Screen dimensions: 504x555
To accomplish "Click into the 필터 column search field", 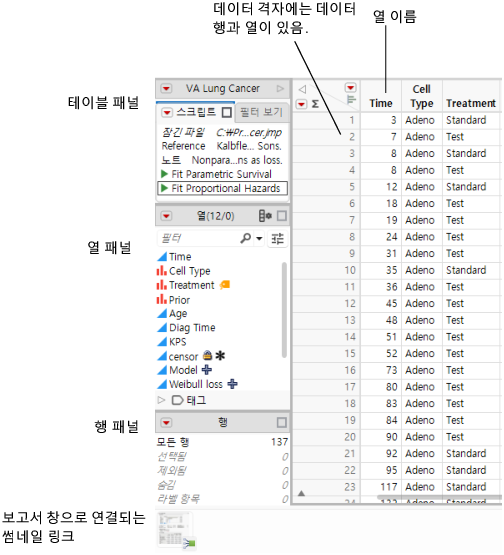I will point(198,238).
